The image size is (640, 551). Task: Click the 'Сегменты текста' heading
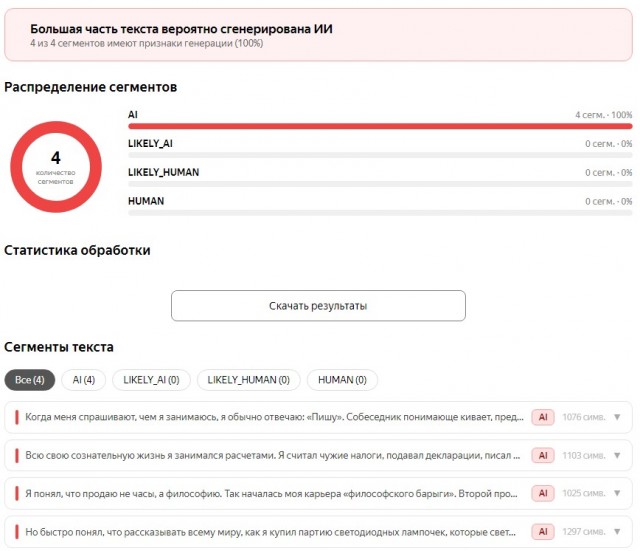59,347
